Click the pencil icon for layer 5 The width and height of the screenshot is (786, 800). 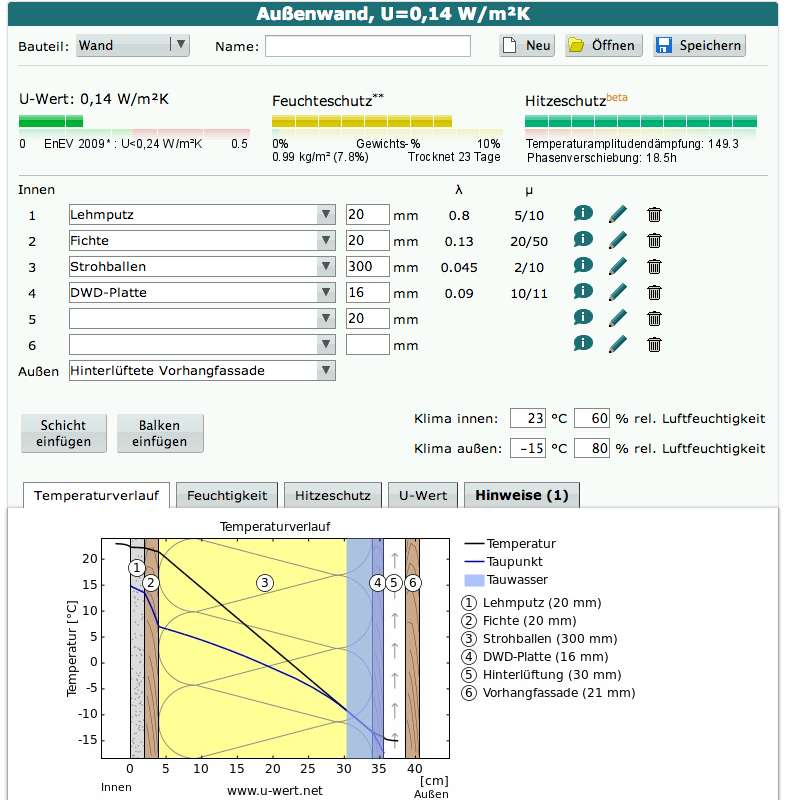click(x=617, y=318)
